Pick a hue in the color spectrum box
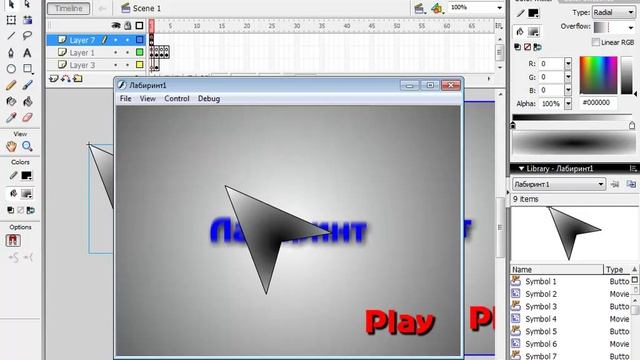640x360 pixels. pyautogui.click(x=598, y=75)
